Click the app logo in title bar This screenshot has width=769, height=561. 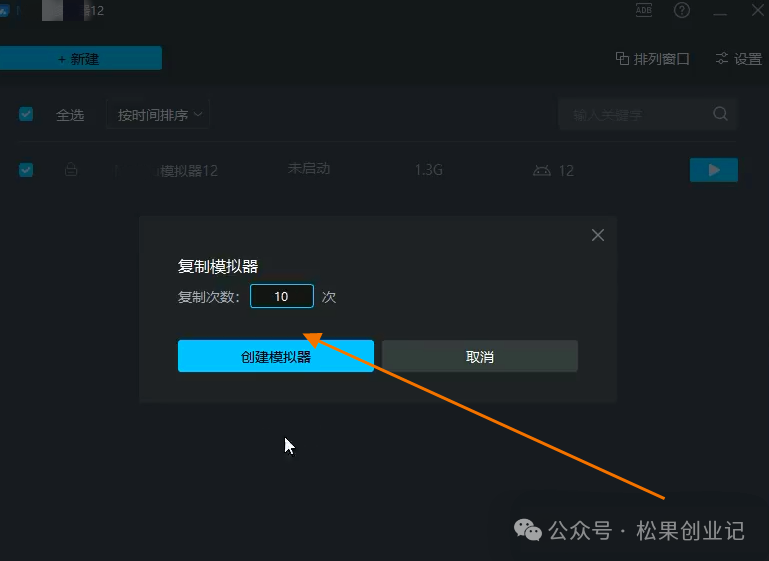click(4, 10)
